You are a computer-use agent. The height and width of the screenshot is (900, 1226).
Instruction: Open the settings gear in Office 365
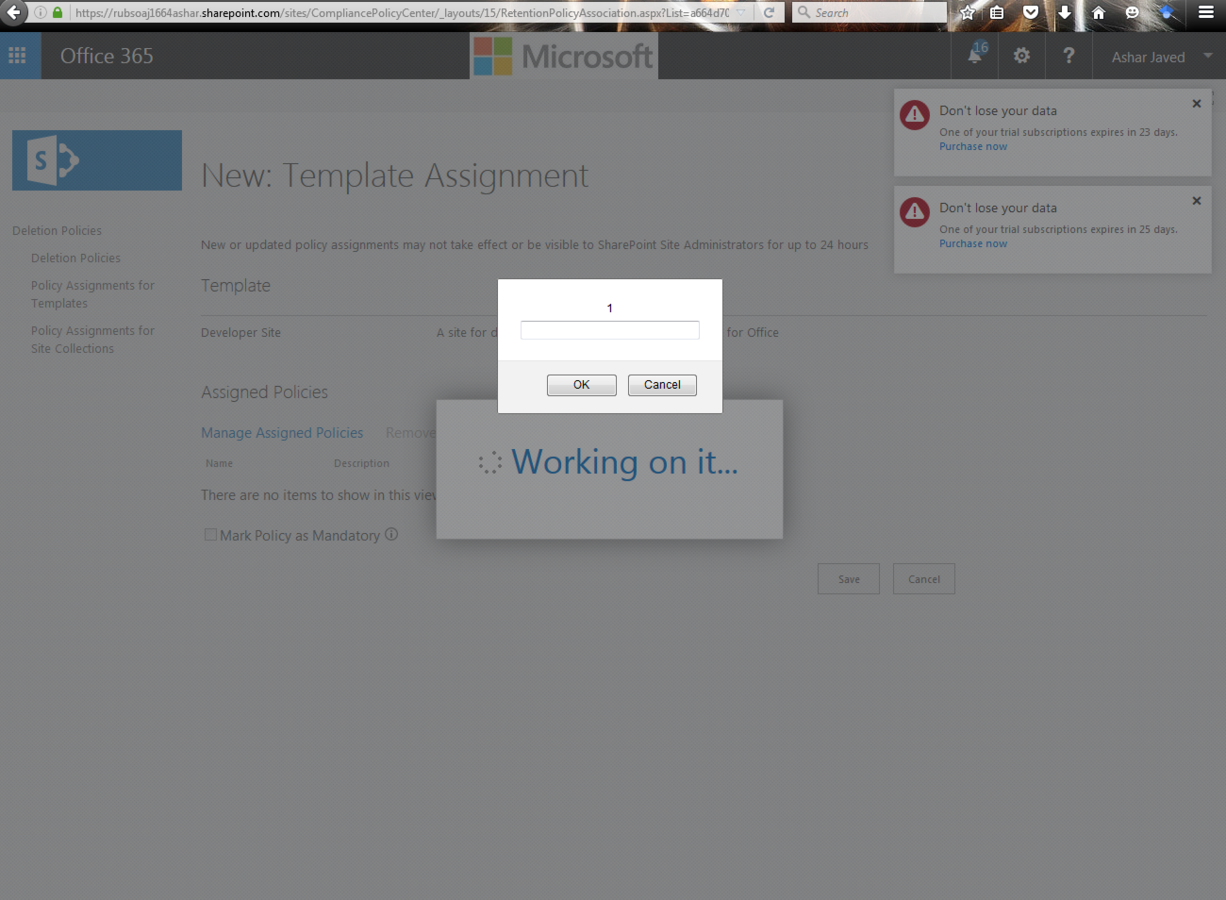[1021, 56]
